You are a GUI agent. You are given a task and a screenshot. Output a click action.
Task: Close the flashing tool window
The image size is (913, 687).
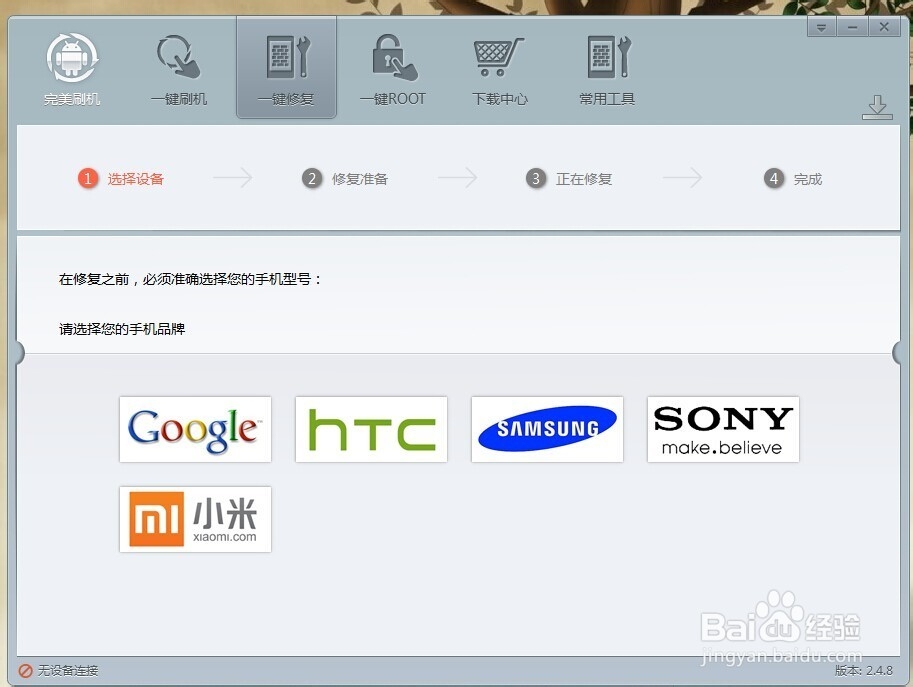tap(884, 27)
